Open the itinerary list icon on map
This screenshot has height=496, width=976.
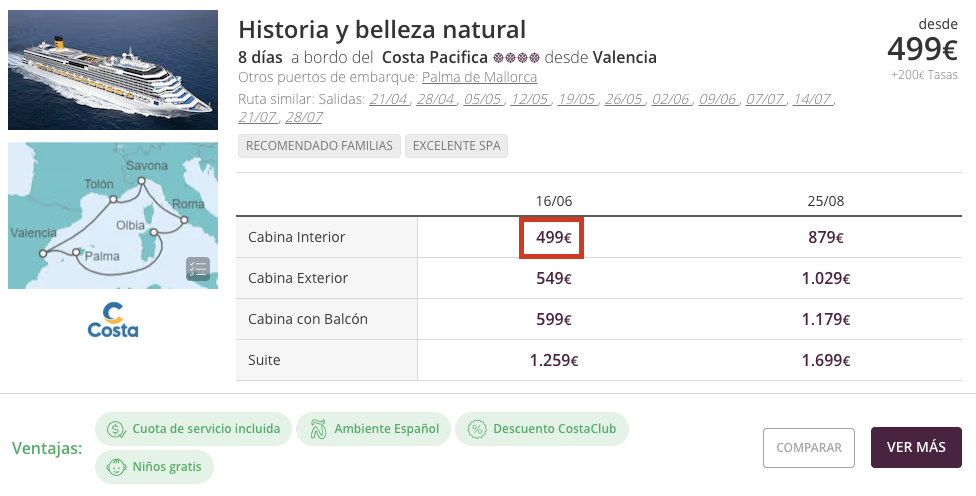[x=198, y=269]
